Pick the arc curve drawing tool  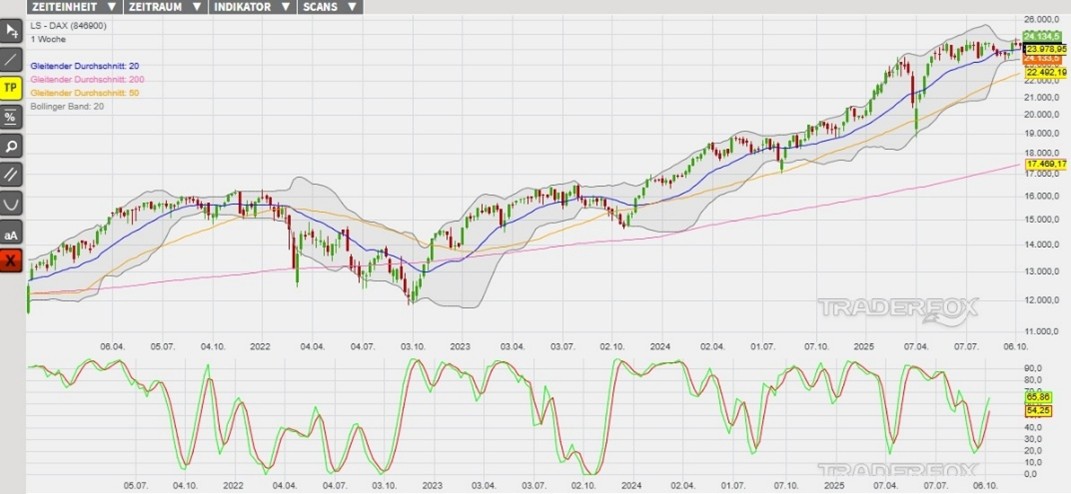(x=11, y=204)
